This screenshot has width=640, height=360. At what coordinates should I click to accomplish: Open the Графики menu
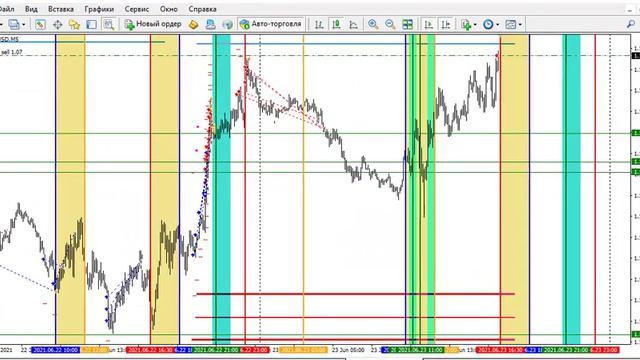pyautogui.click(x=99, y=9)
